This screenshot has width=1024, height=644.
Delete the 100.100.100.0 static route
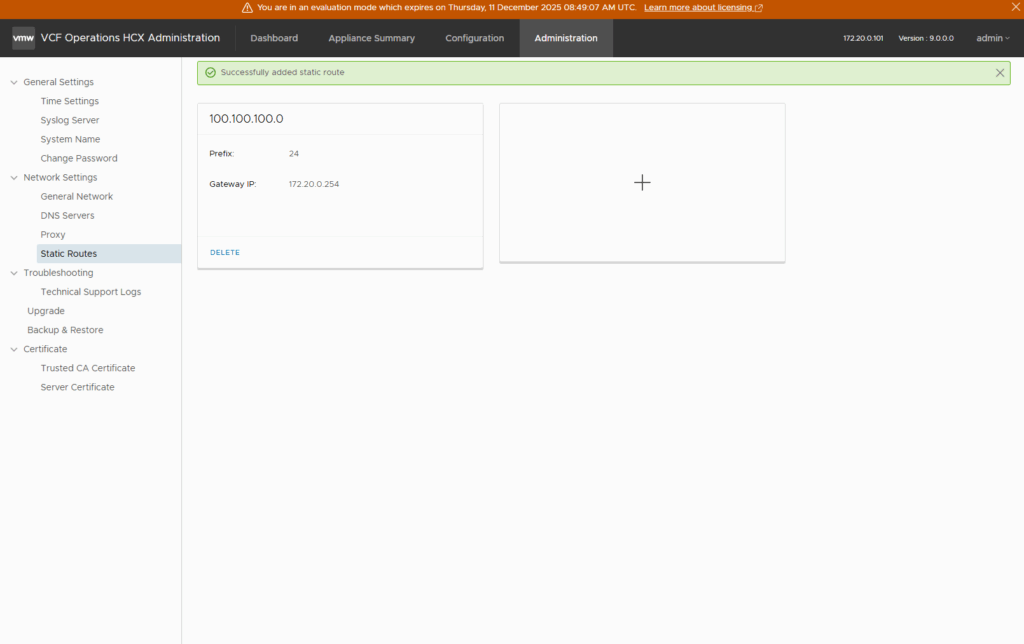(x=225, y=253)
